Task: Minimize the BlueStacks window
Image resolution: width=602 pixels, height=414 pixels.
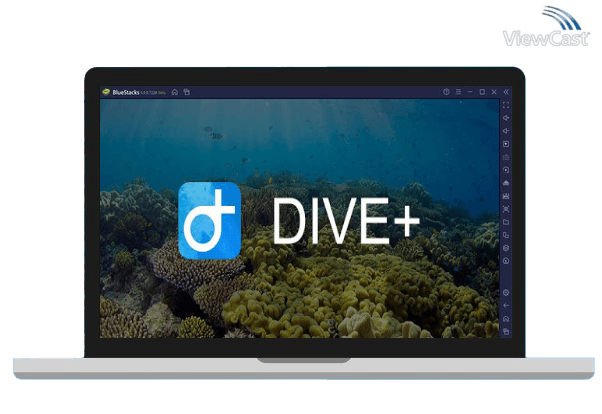Action: (x=470, y=92)
